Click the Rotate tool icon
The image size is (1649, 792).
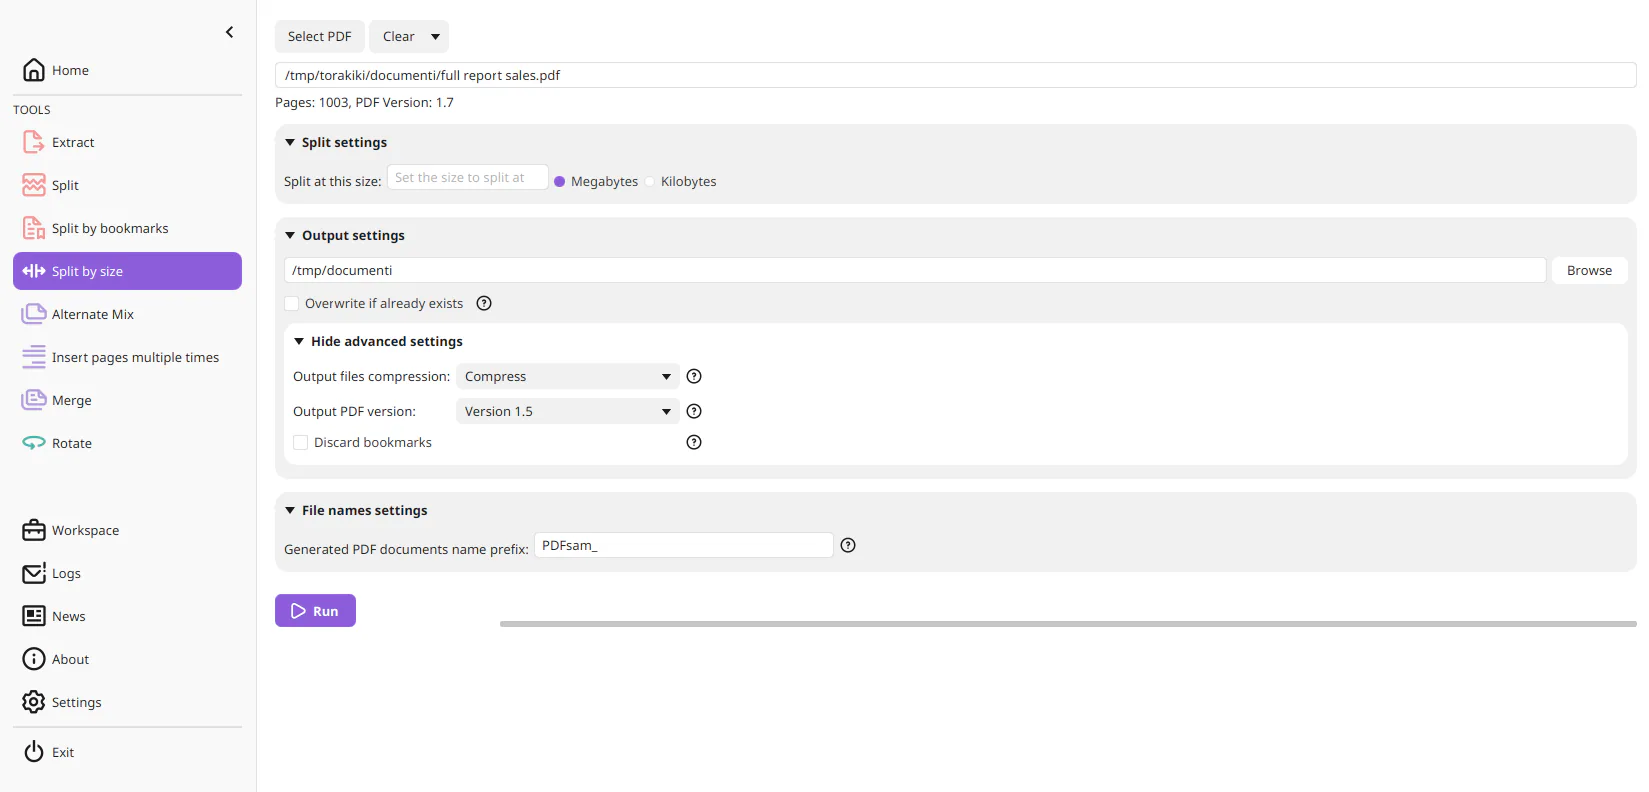point(34,443)
